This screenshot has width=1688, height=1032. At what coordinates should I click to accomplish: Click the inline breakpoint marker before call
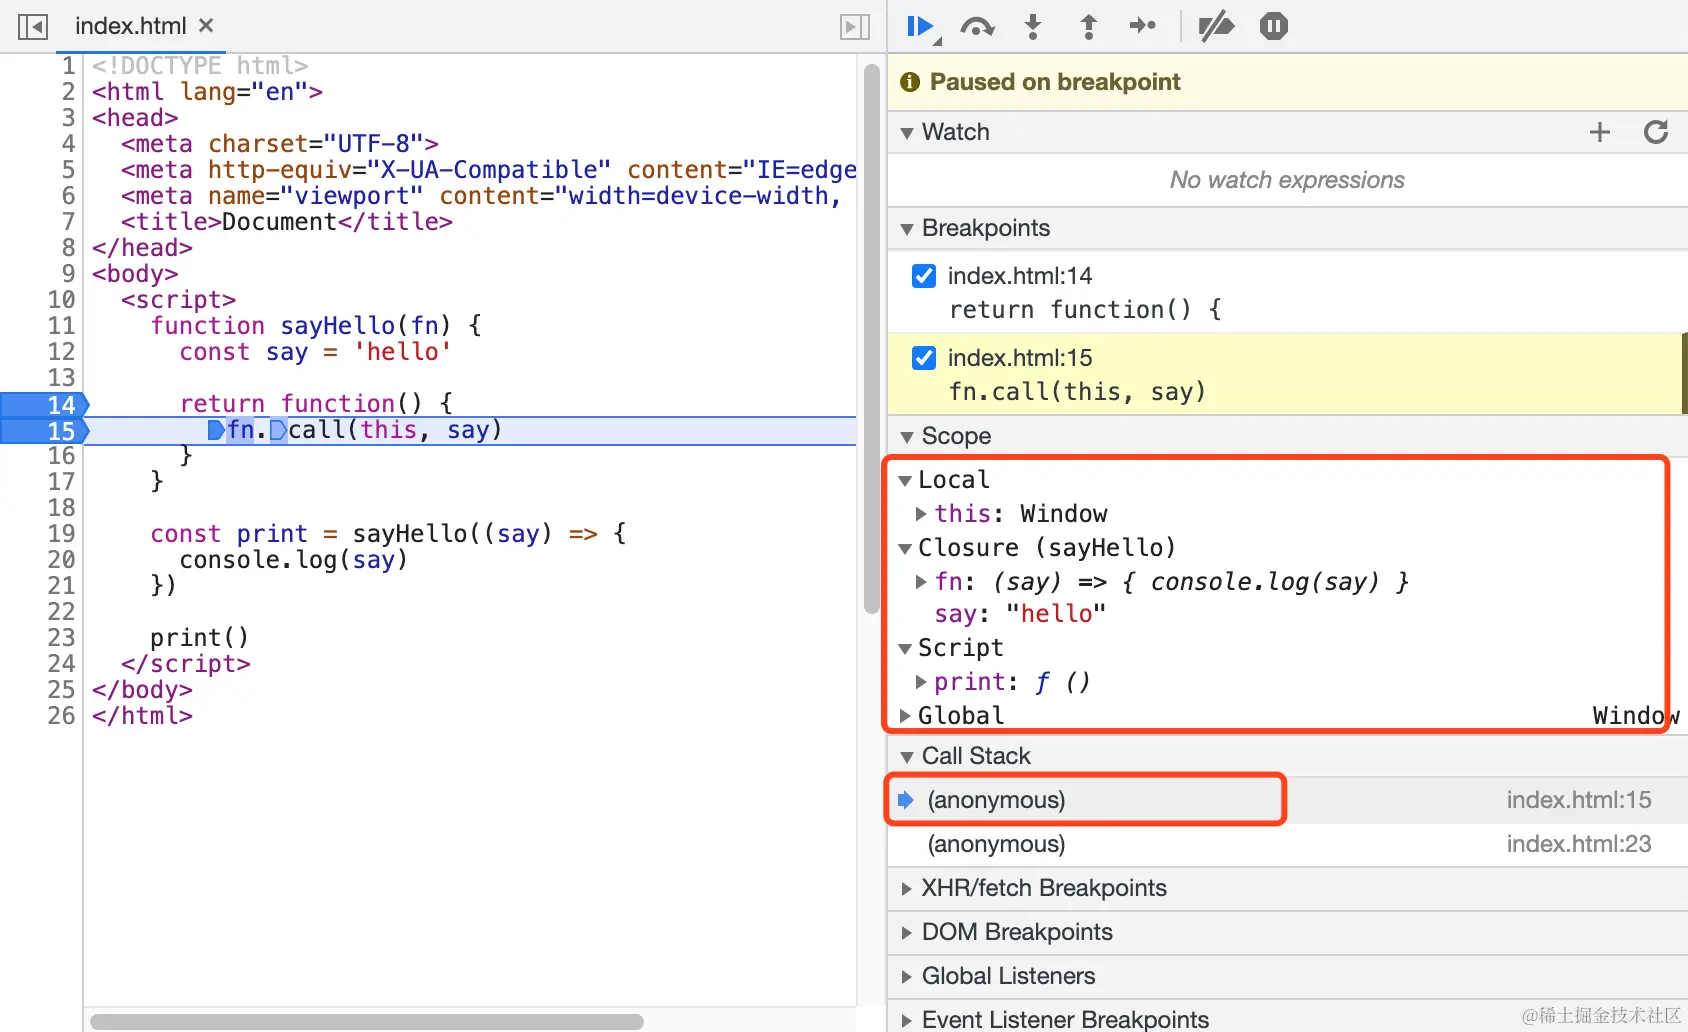[x=278, y=430]
